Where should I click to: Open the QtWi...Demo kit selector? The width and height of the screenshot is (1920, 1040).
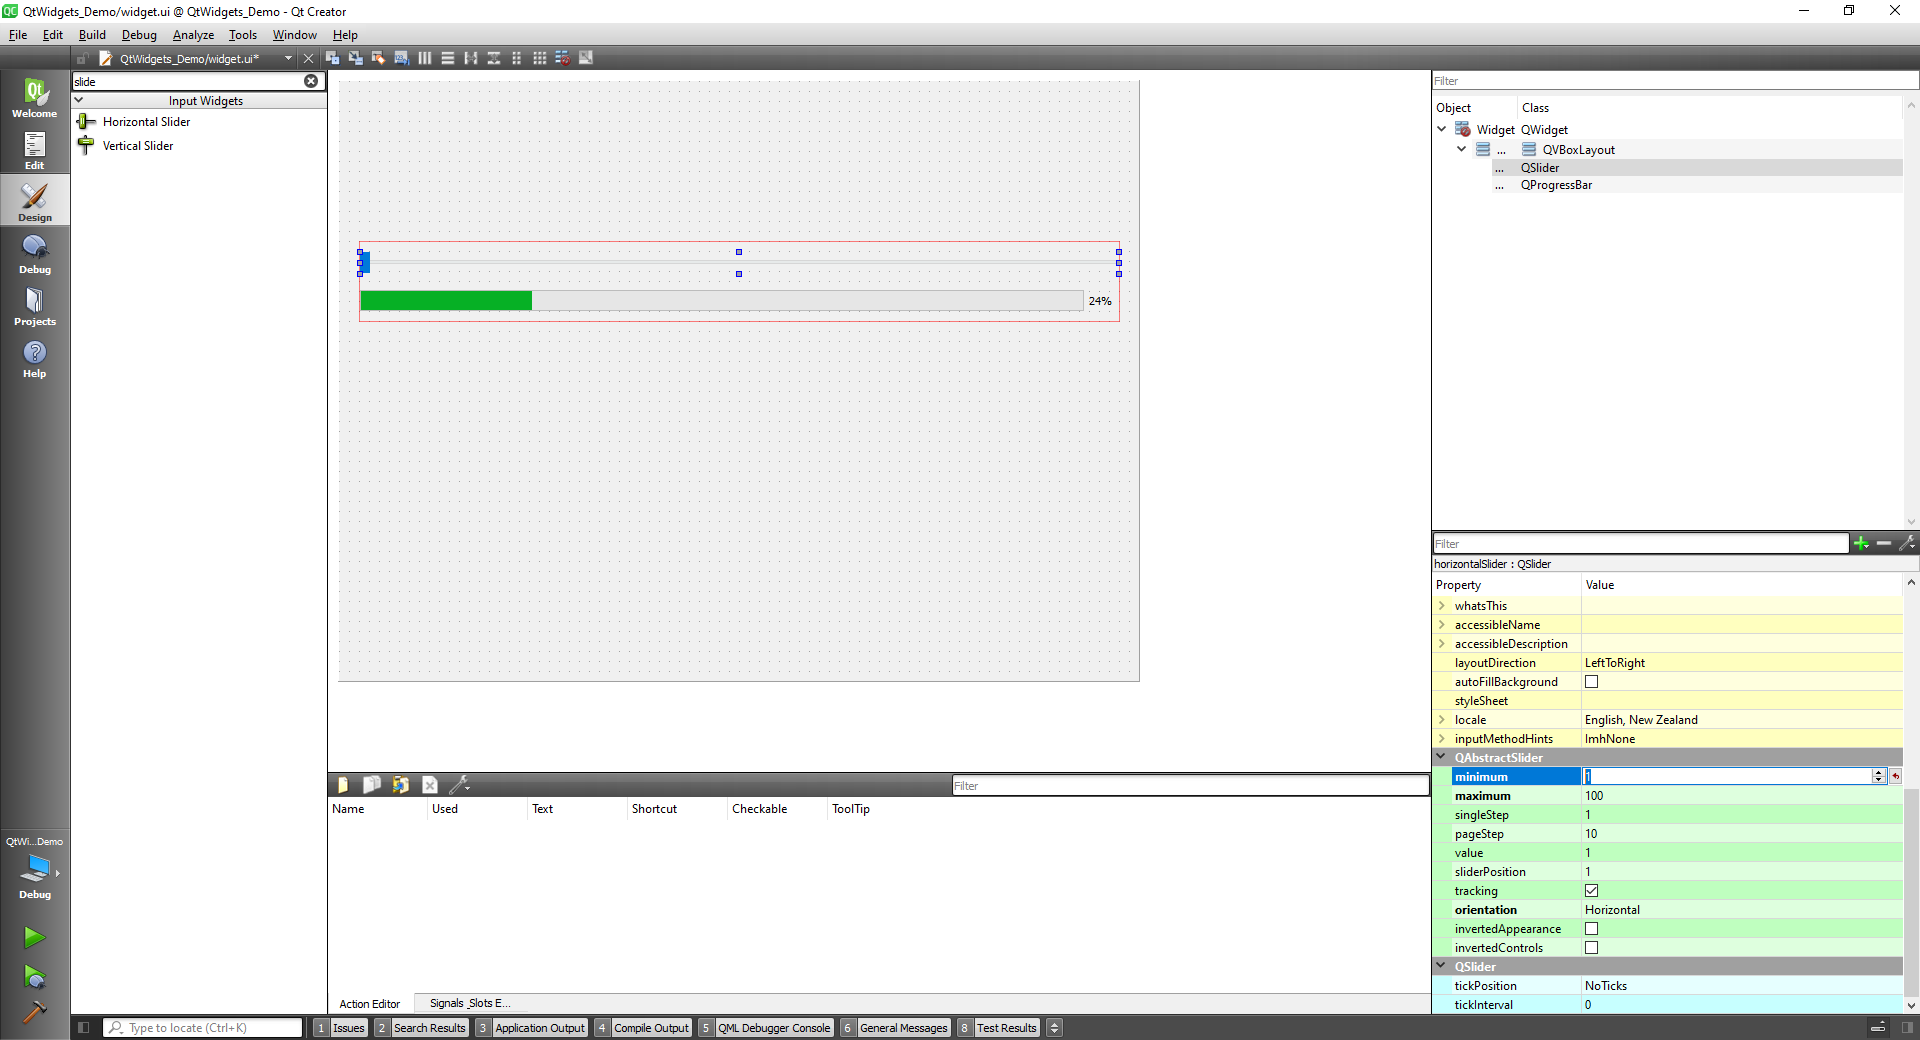pyautogui.click(x=35, y=868)
